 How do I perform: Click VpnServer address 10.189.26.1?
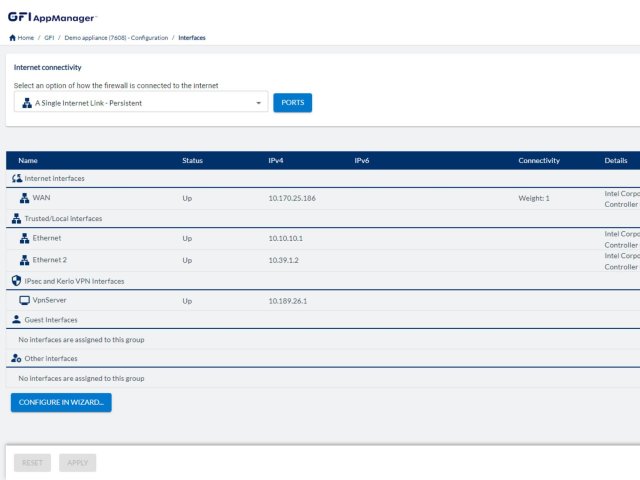click(x=288, y=301)
